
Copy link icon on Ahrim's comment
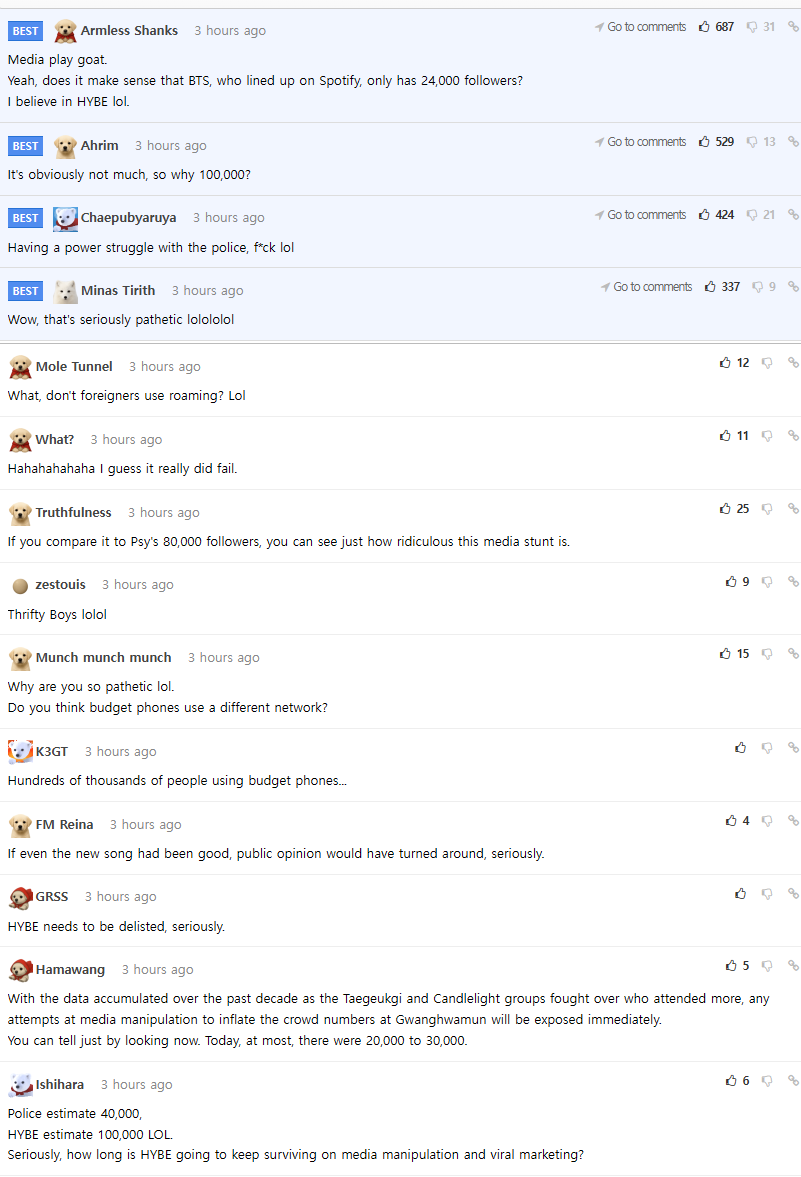pos(793,142)
